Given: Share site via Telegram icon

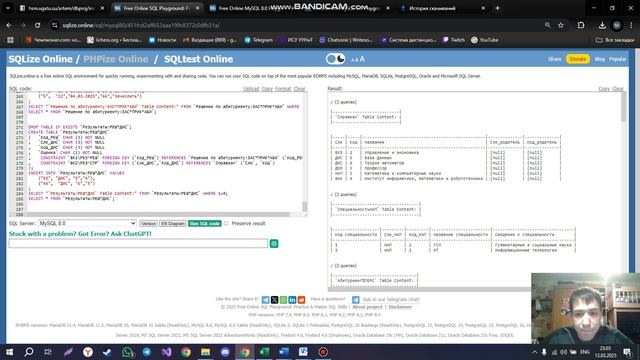Looking at the screenshot, I should coord(265,300).
